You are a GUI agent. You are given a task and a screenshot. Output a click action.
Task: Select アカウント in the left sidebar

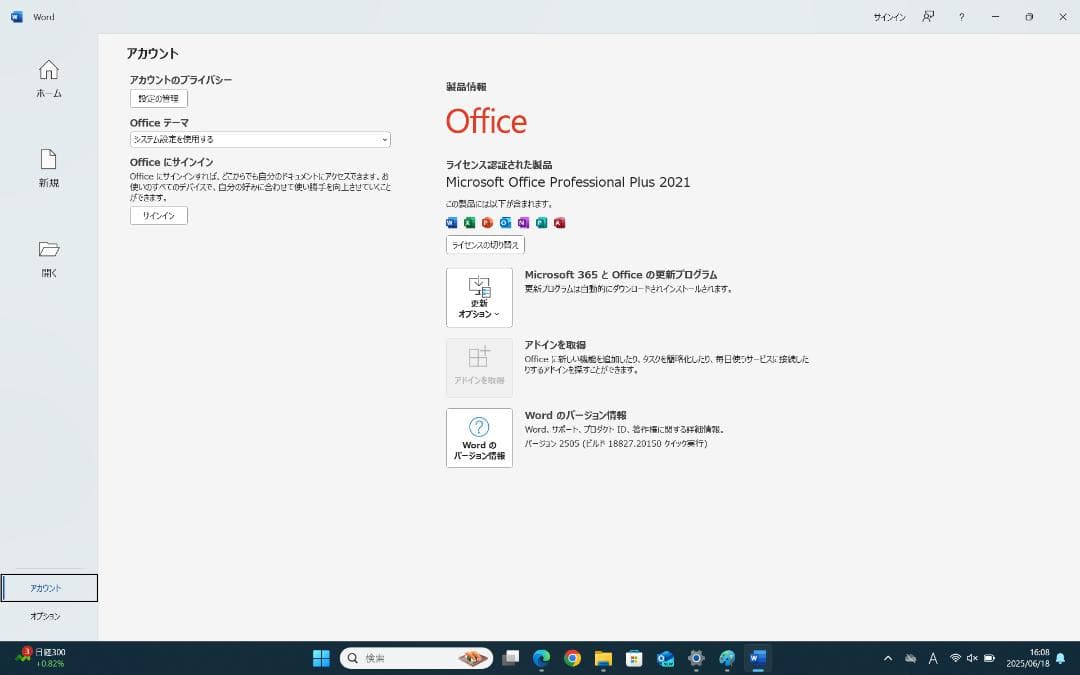click(x=49, y=588)
